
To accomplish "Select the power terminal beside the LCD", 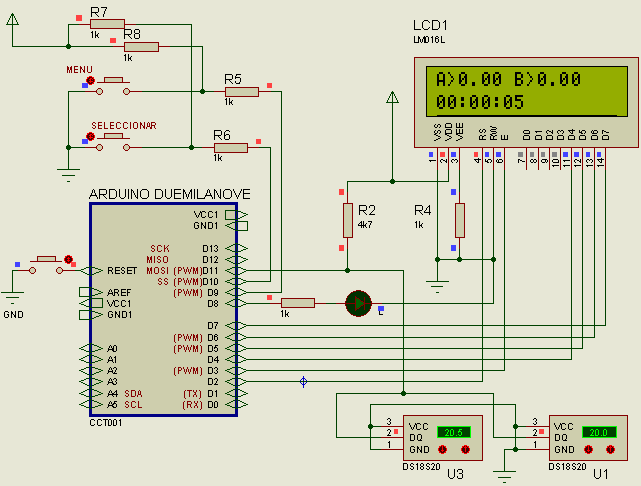I will click(392, 97).
